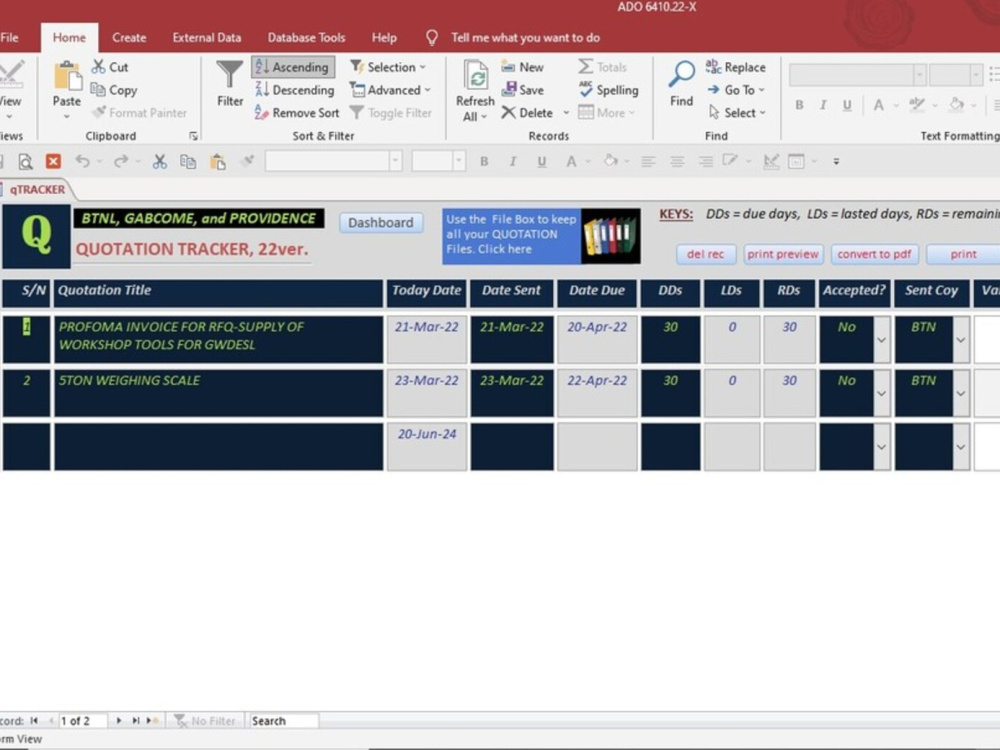The height and width of the screenshot is (750, 1000).
Task: Click the Dashboard button
Action: (381, 223)
